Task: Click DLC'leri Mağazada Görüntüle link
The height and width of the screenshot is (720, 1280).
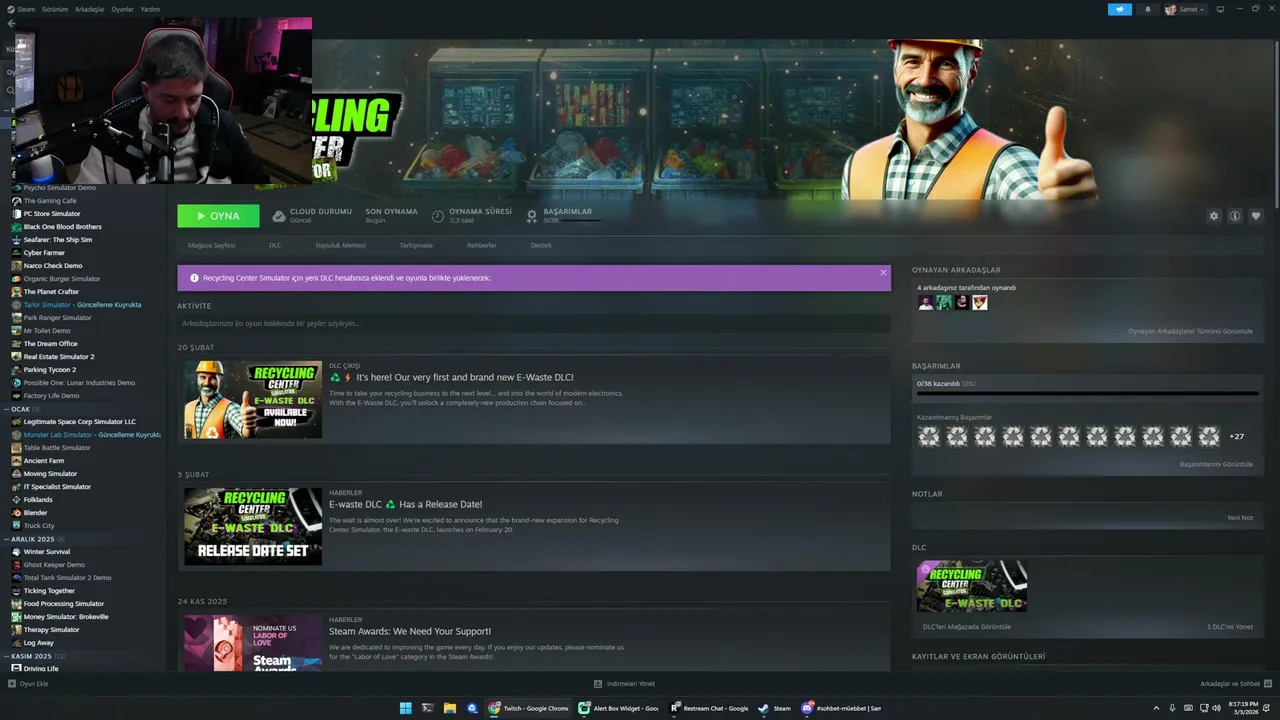Action: (967, 627)
